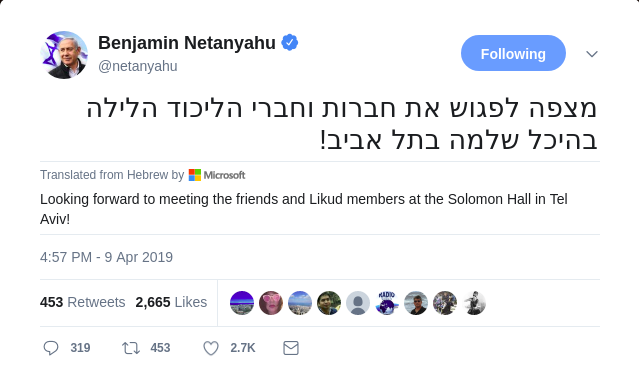
Task: Click the Translated from Hebrew by label
Action: tap(112, 175)
